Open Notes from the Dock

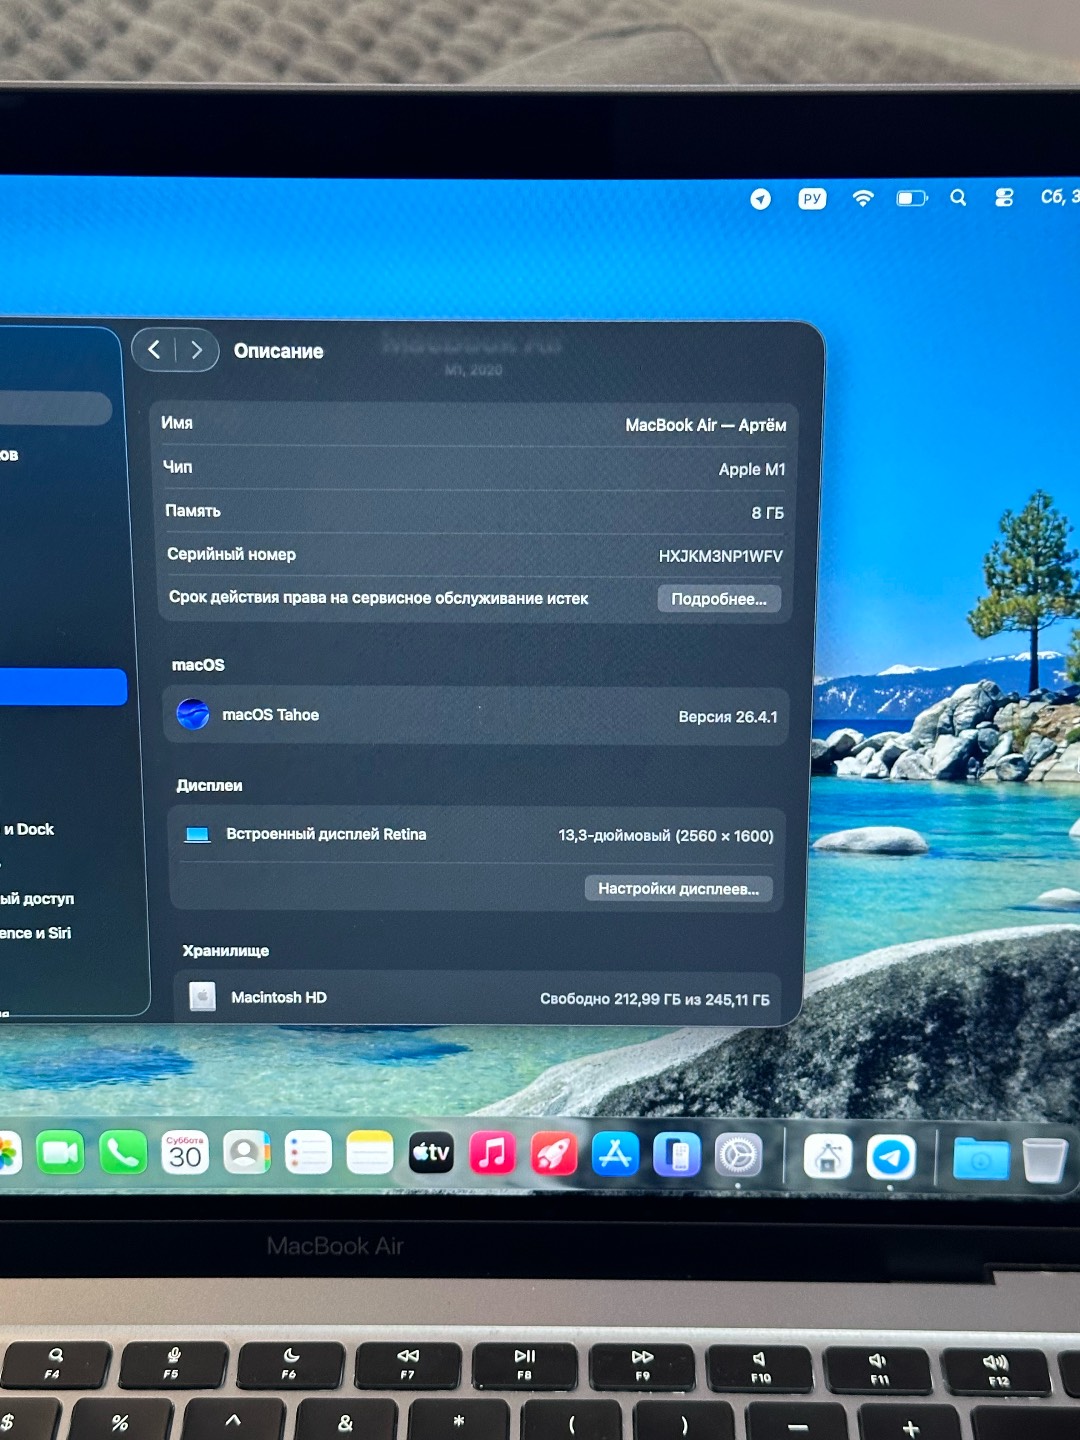370,1153
